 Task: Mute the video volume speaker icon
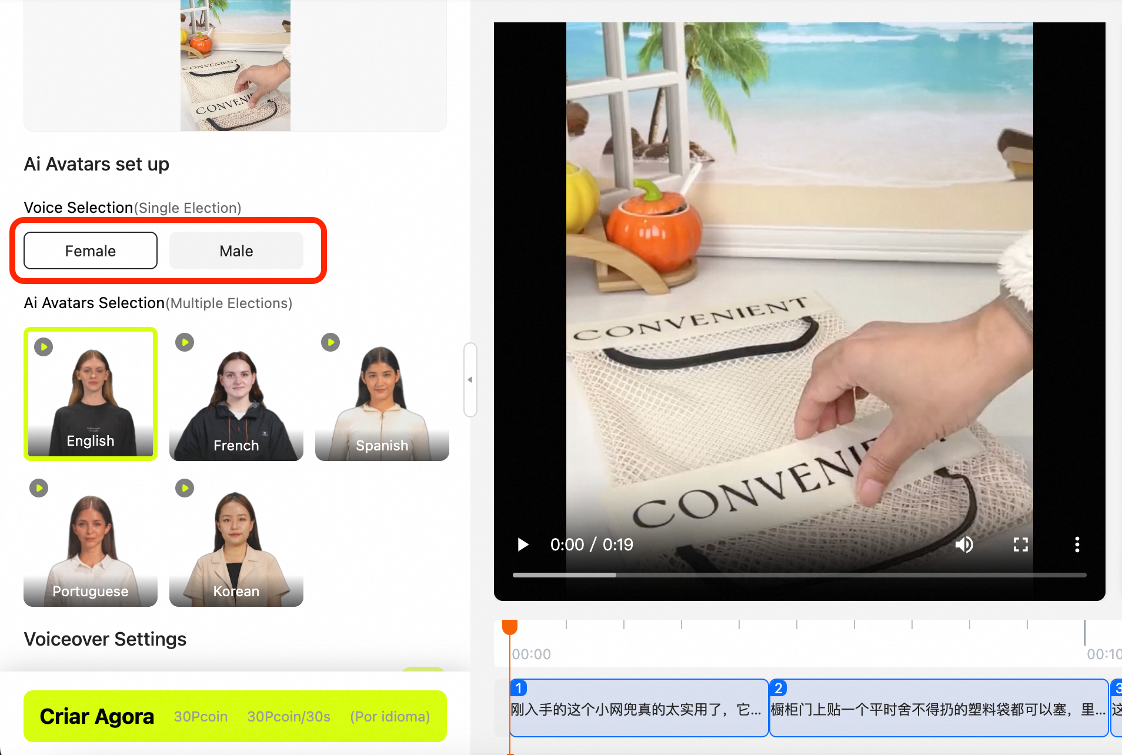click(x=964, y=545)
